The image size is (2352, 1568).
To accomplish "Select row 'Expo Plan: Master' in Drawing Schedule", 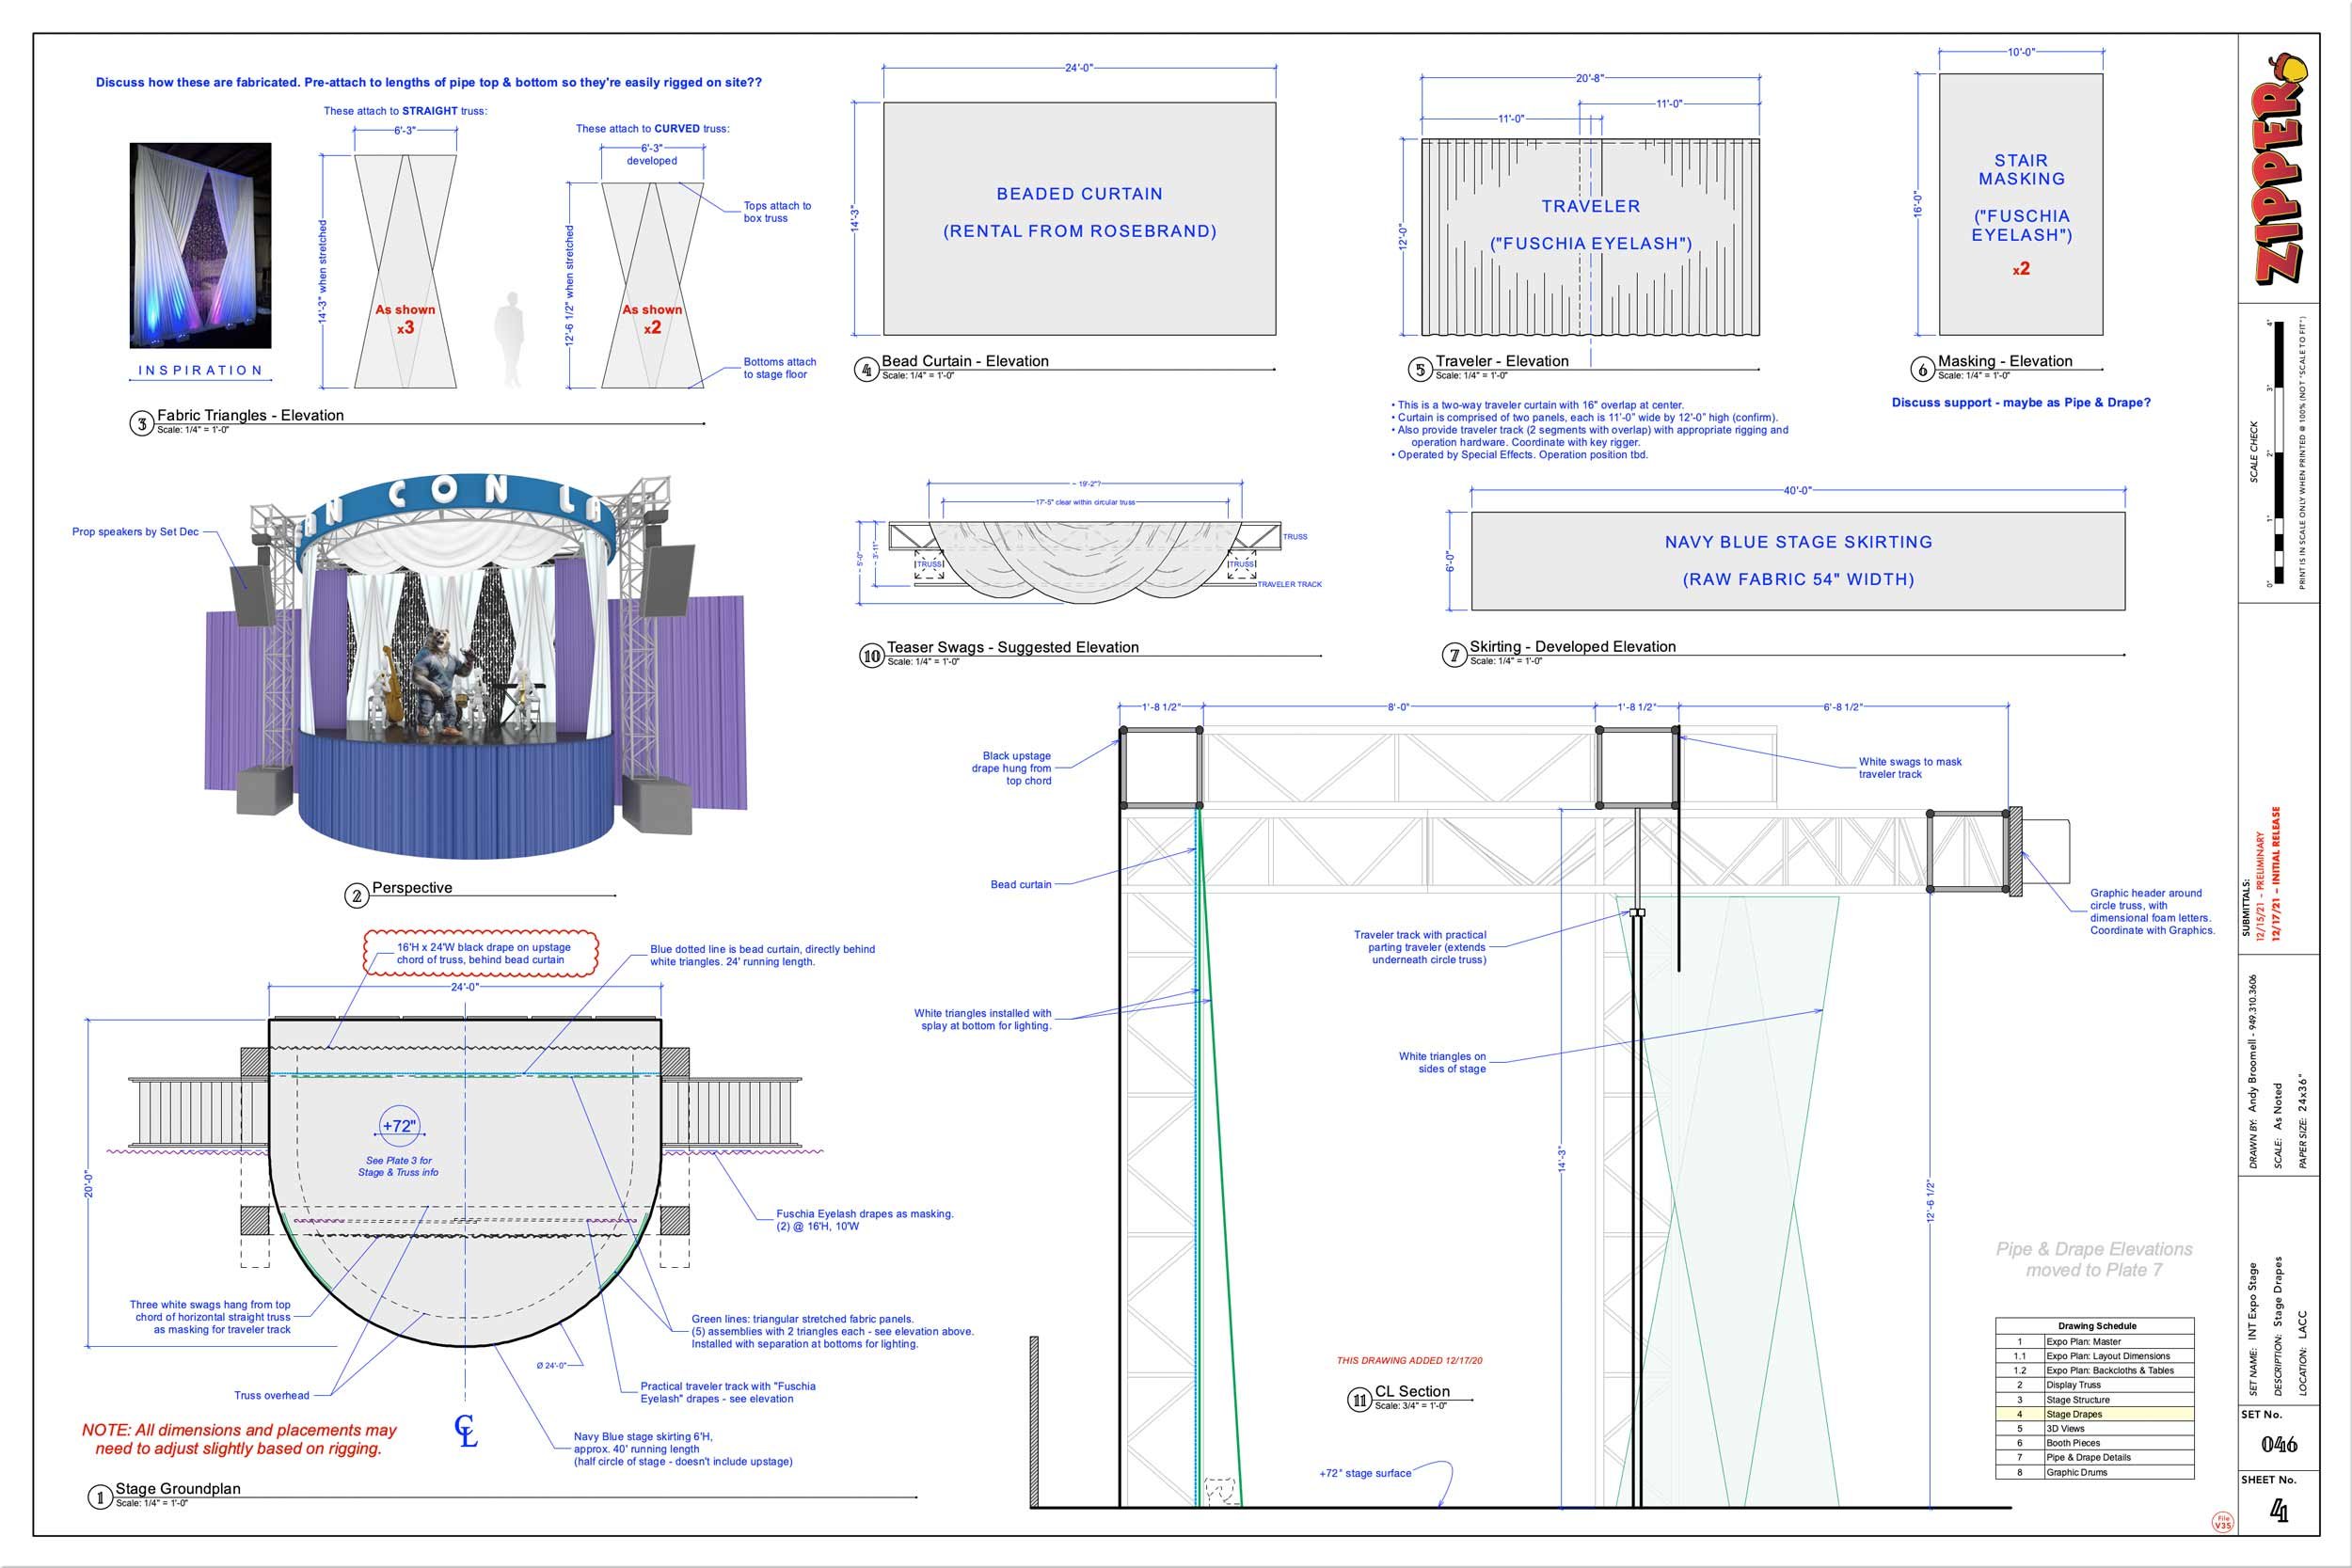I will 2095,1342.
